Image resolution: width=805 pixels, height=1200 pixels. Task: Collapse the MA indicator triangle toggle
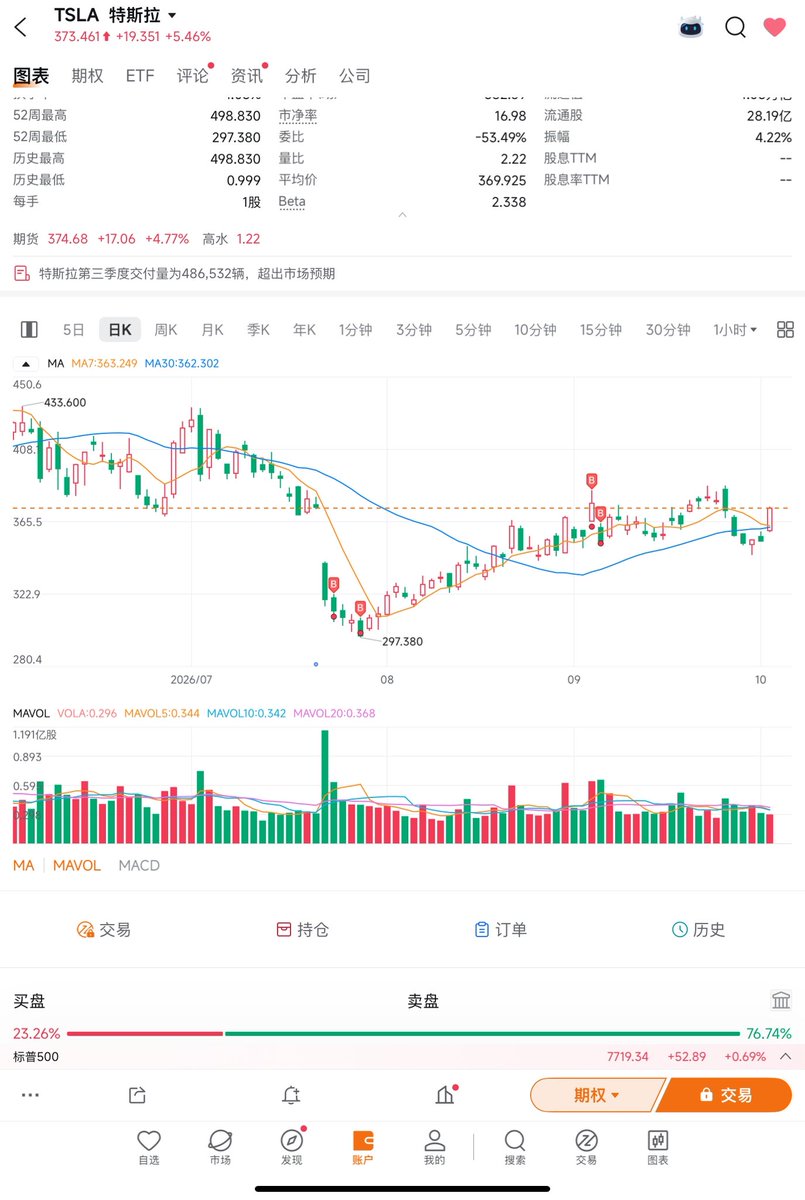26,364
